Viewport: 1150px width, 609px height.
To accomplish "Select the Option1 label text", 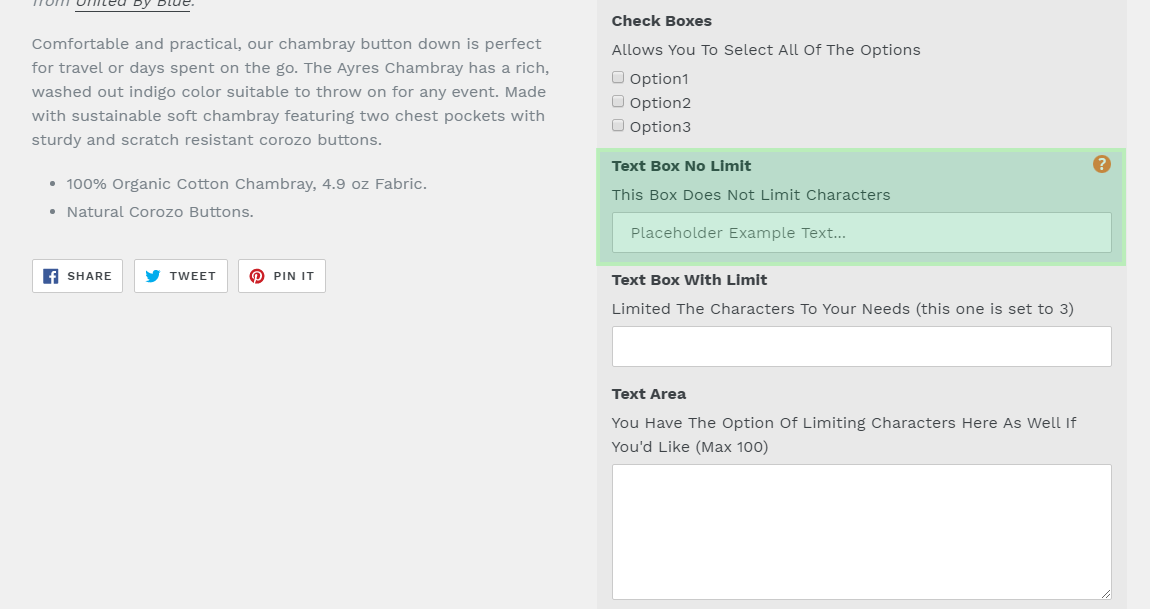I will pos(659,79).
